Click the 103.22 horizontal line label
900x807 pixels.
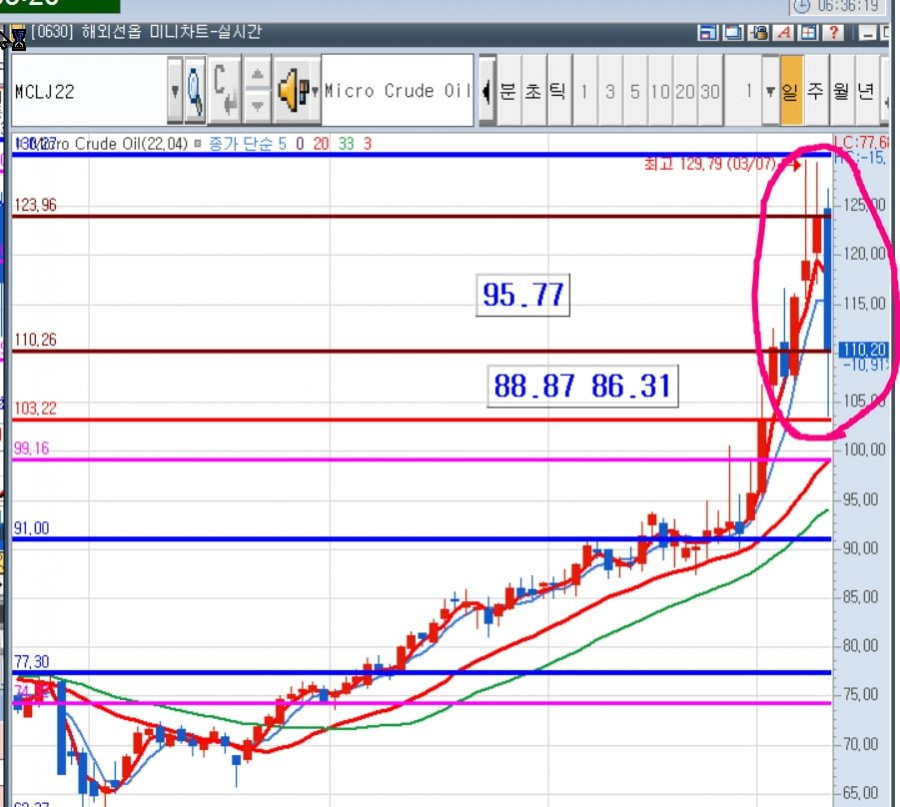click(36, 409)
